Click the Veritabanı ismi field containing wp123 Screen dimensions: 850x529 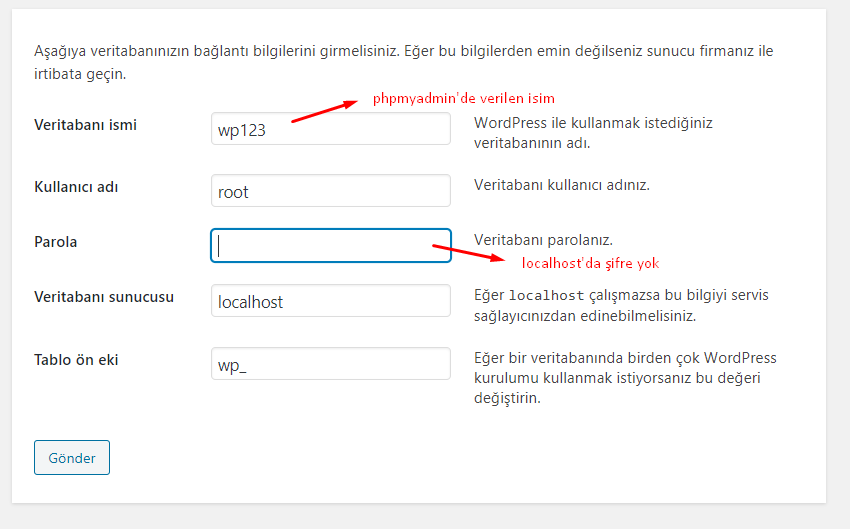click(x=330, y=130)
